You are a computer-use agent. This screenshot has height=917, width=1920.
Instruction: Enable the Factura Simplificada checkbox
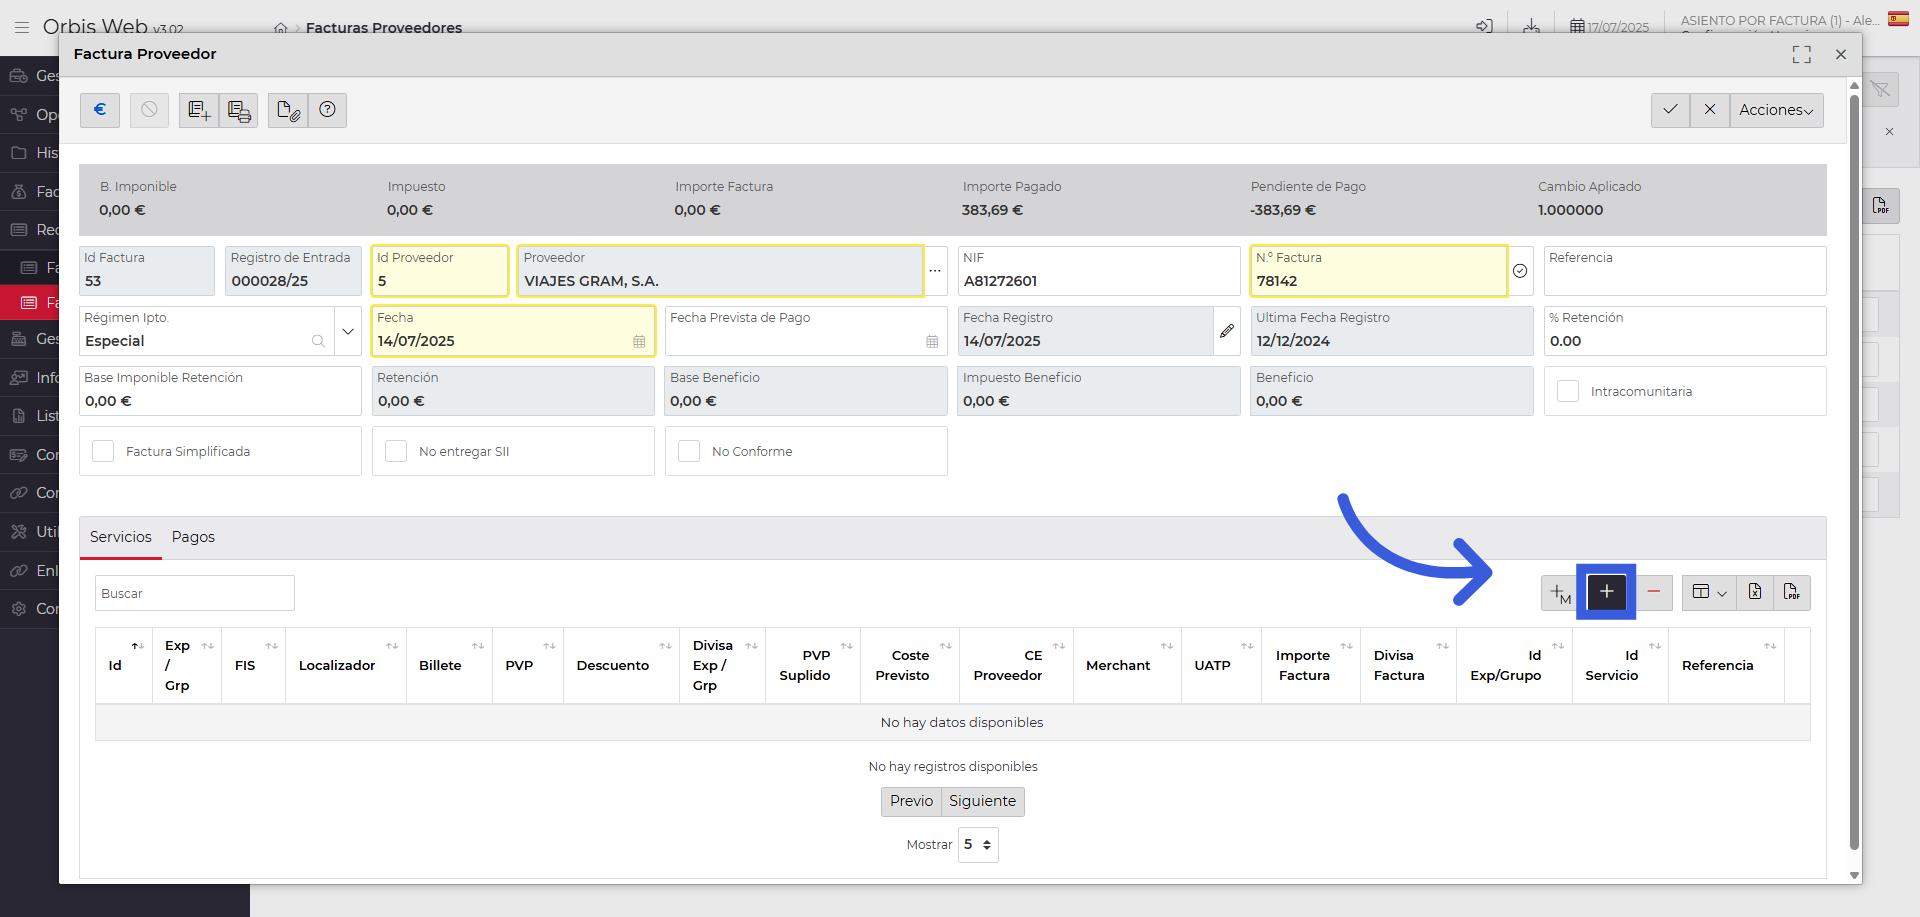103,451
